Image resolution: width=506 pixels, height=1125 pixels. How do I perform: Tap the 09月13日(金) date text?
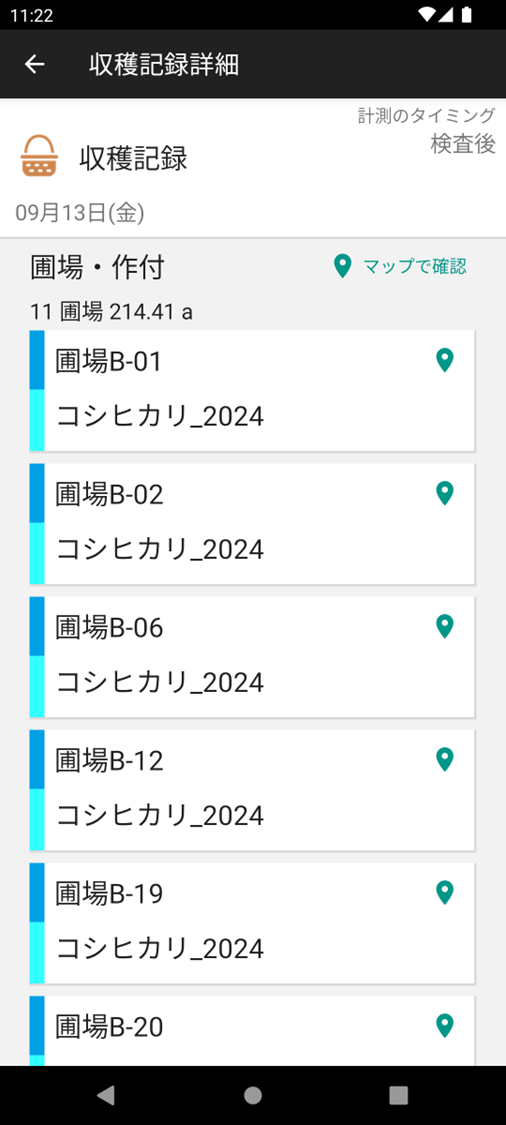pyautogui.click(x=80, y=213)
